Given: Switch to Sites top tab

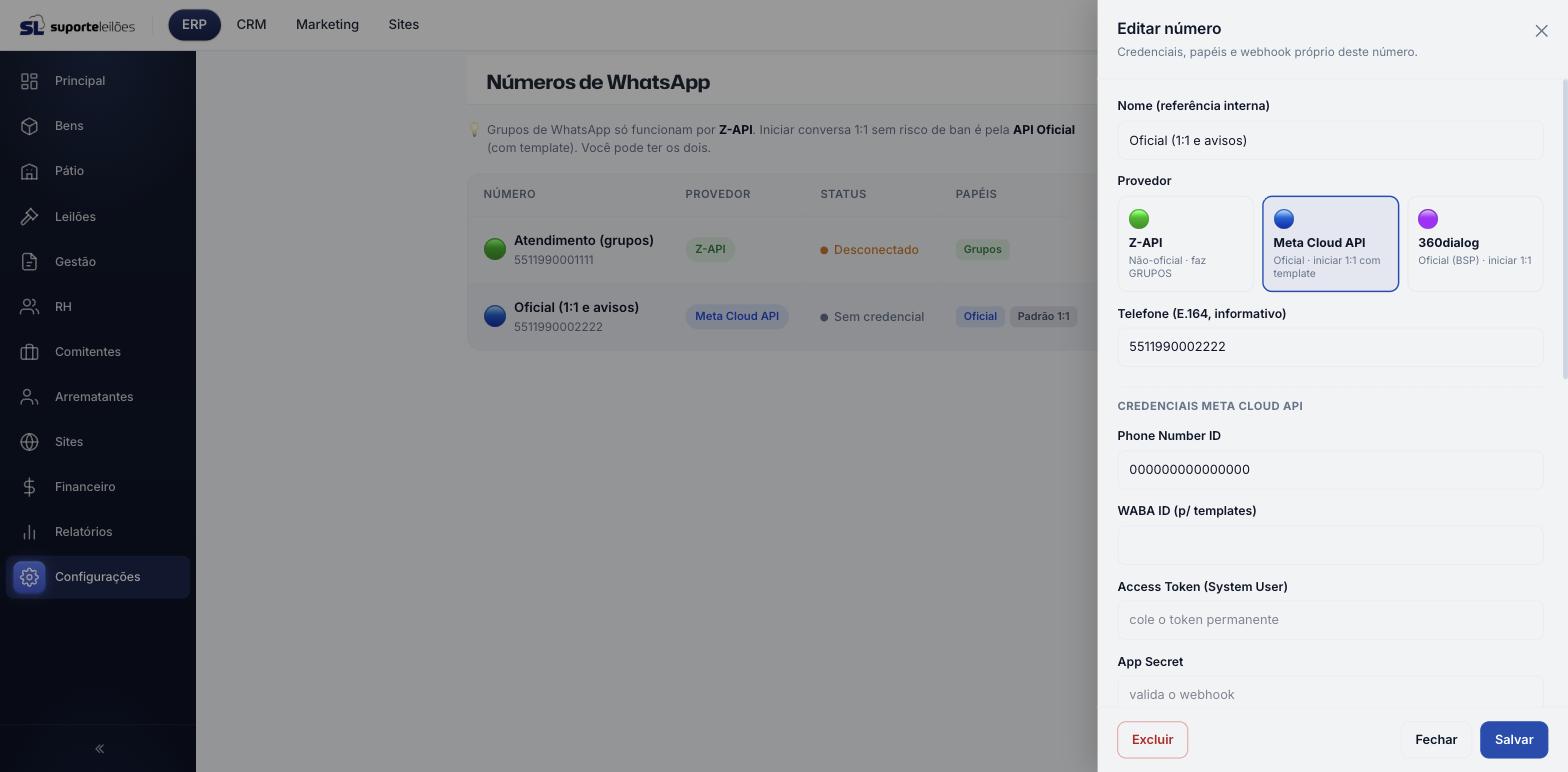Looking at the screenshot, I should pyautogui.click(x=403, y=25).
